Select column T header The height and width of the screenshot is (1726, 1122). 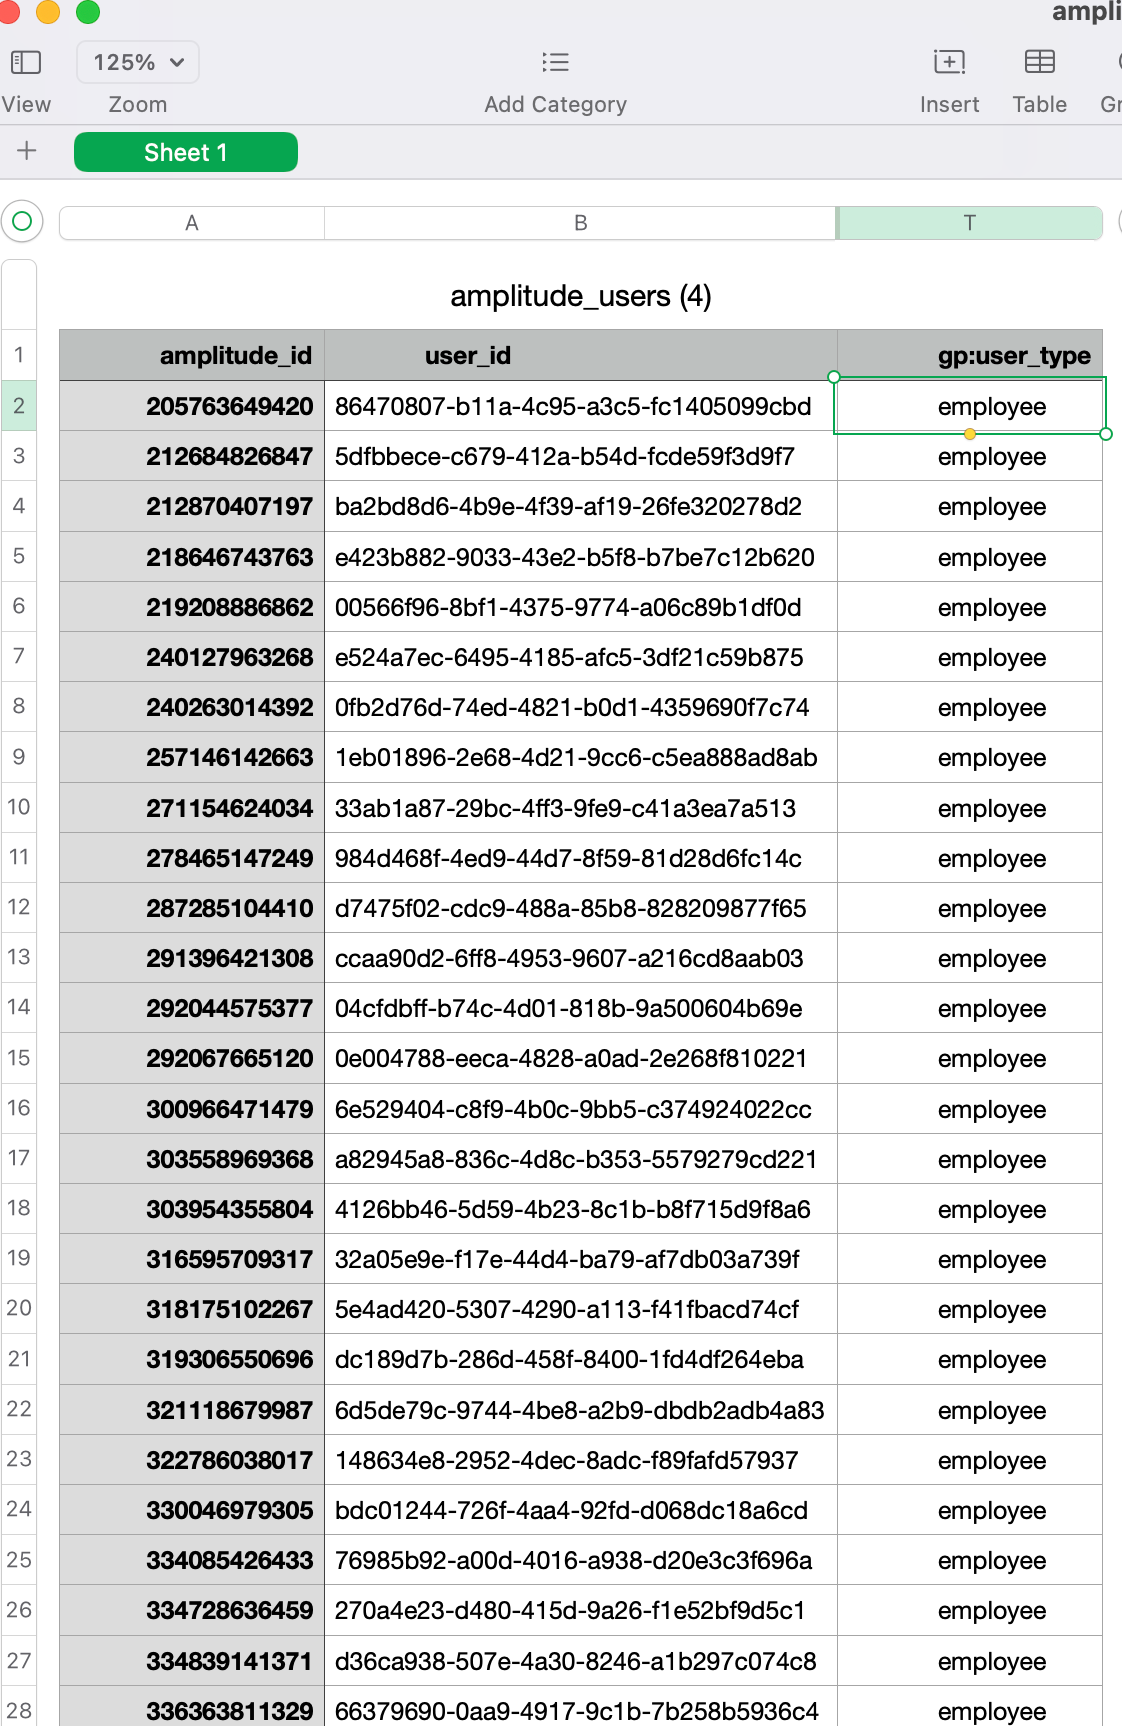pos(969,223)
